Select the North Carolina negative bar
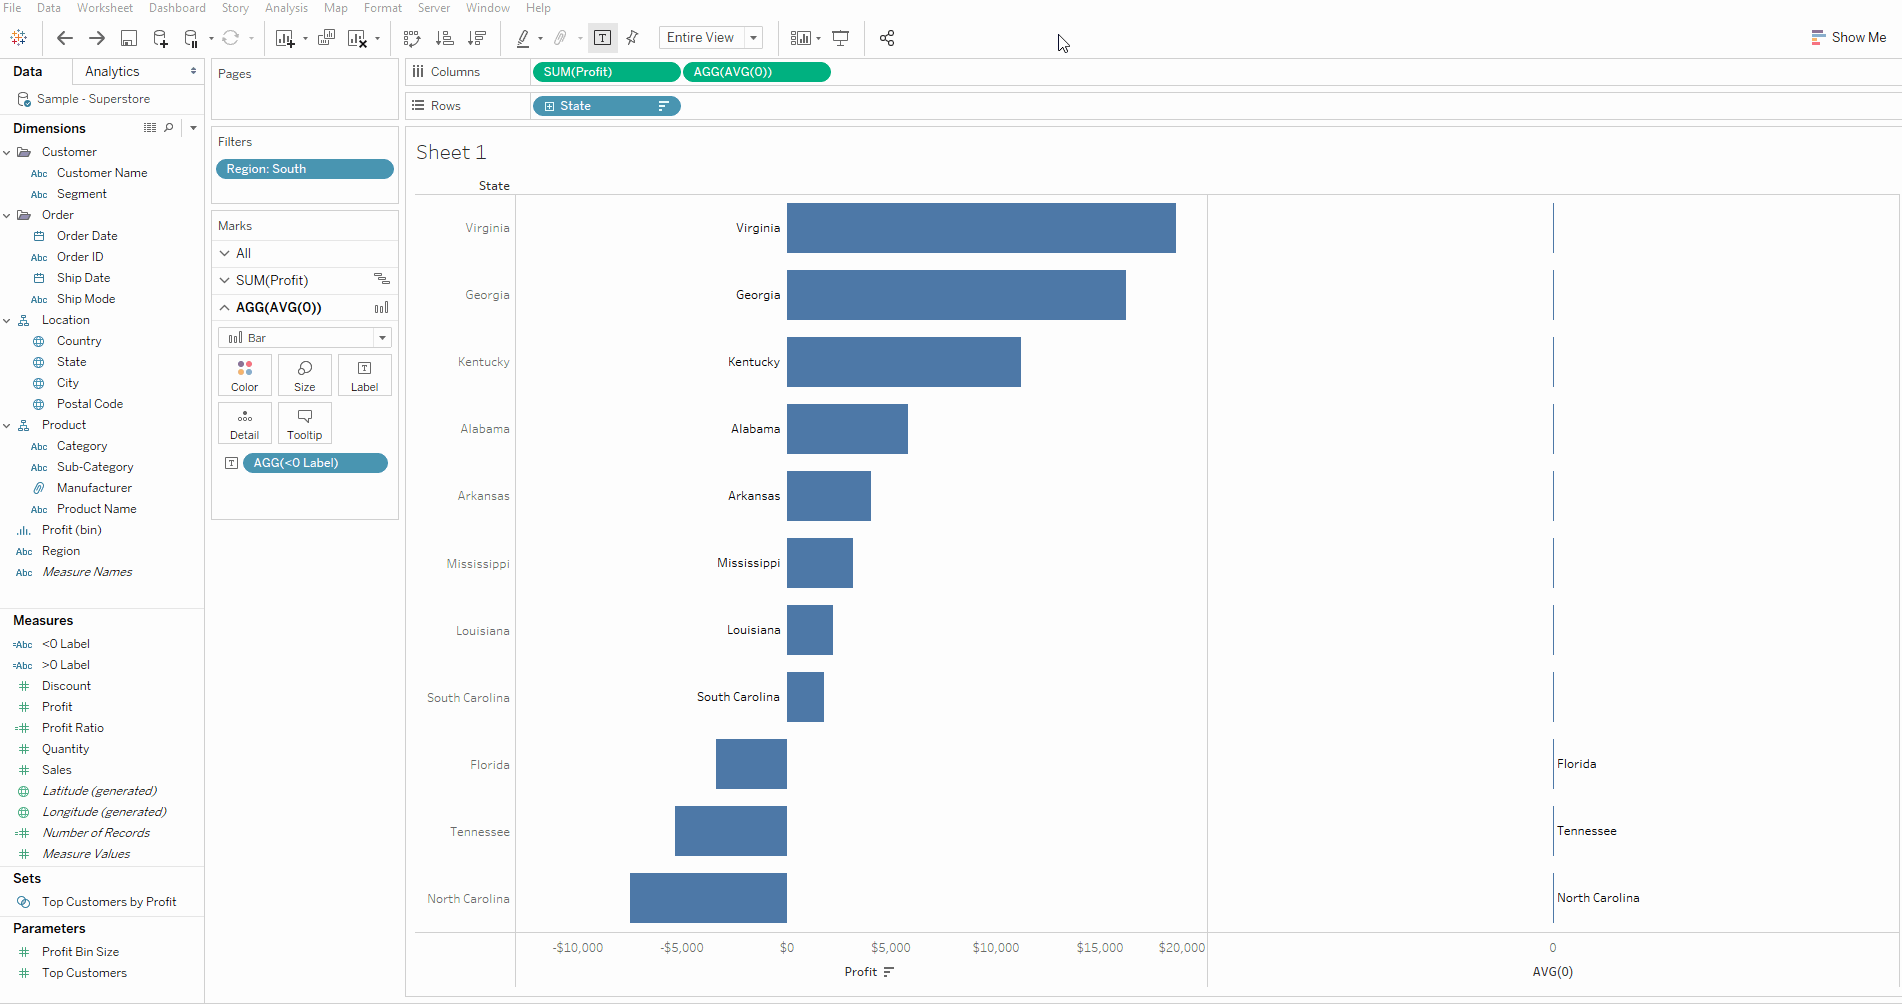Viewport: 1902px width, 1004px height. tap(708, 898)
